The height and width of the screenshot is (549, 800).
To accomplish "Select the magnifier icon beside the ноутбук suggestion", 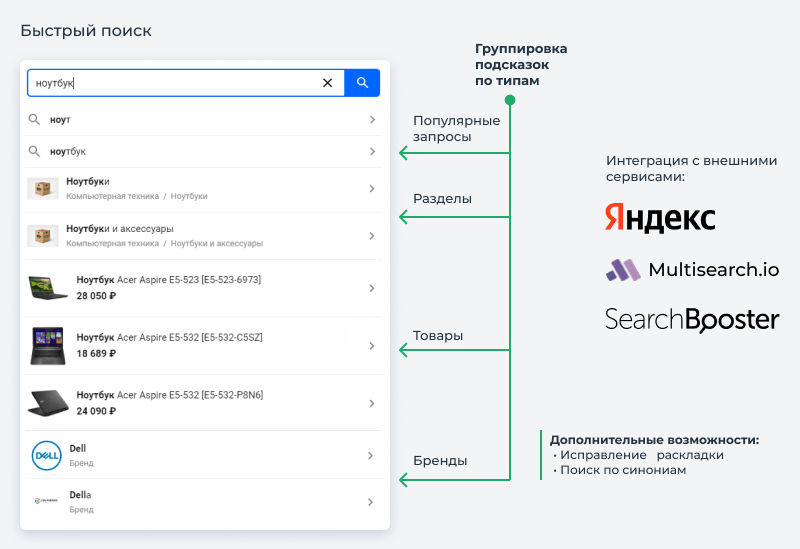I will pyautogui.click(x=34, y=151).
